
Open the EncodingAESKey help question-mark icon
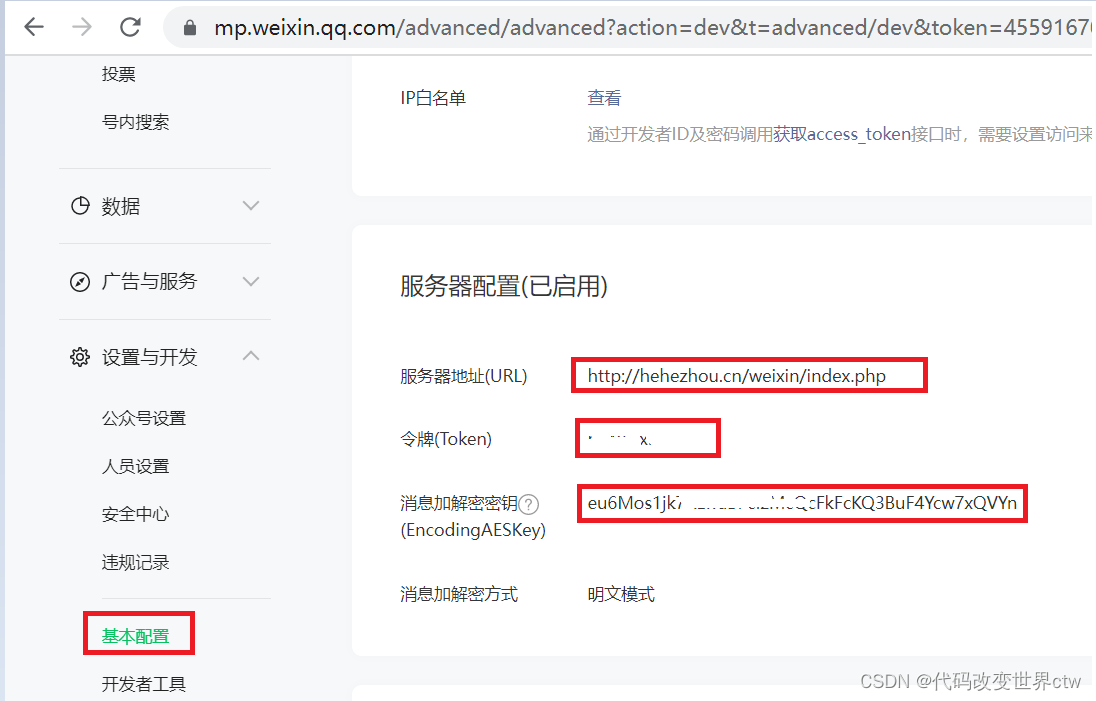528,504
